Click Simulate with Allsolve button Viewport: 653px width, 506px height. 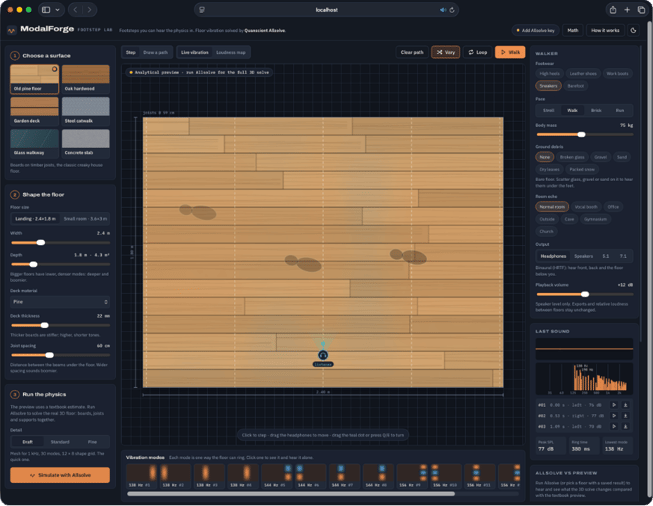60,475
